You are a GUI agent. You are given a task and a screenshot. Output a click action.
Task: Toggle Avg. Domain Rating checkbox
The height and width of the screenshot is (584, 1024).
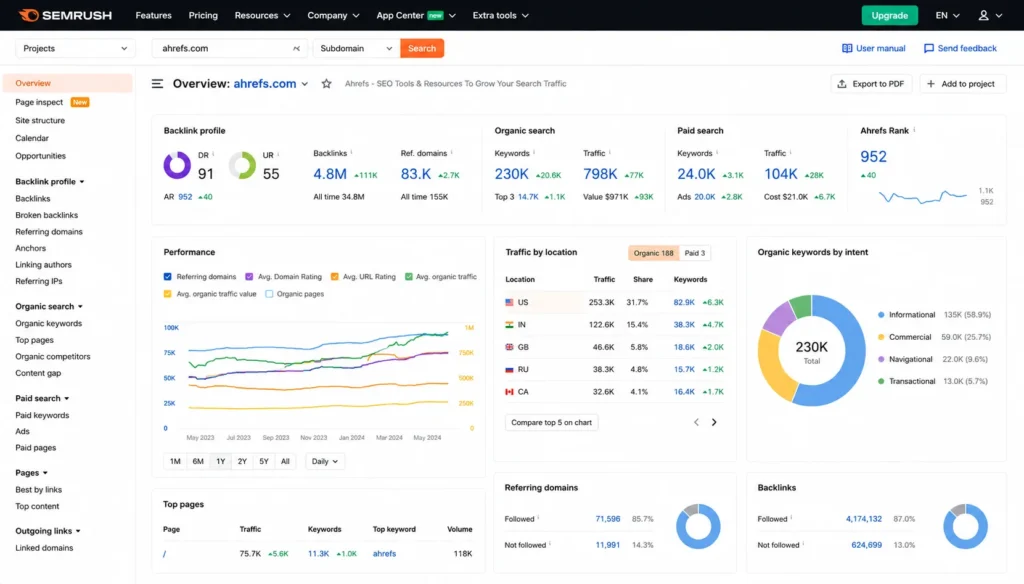(x=249, y=277)
